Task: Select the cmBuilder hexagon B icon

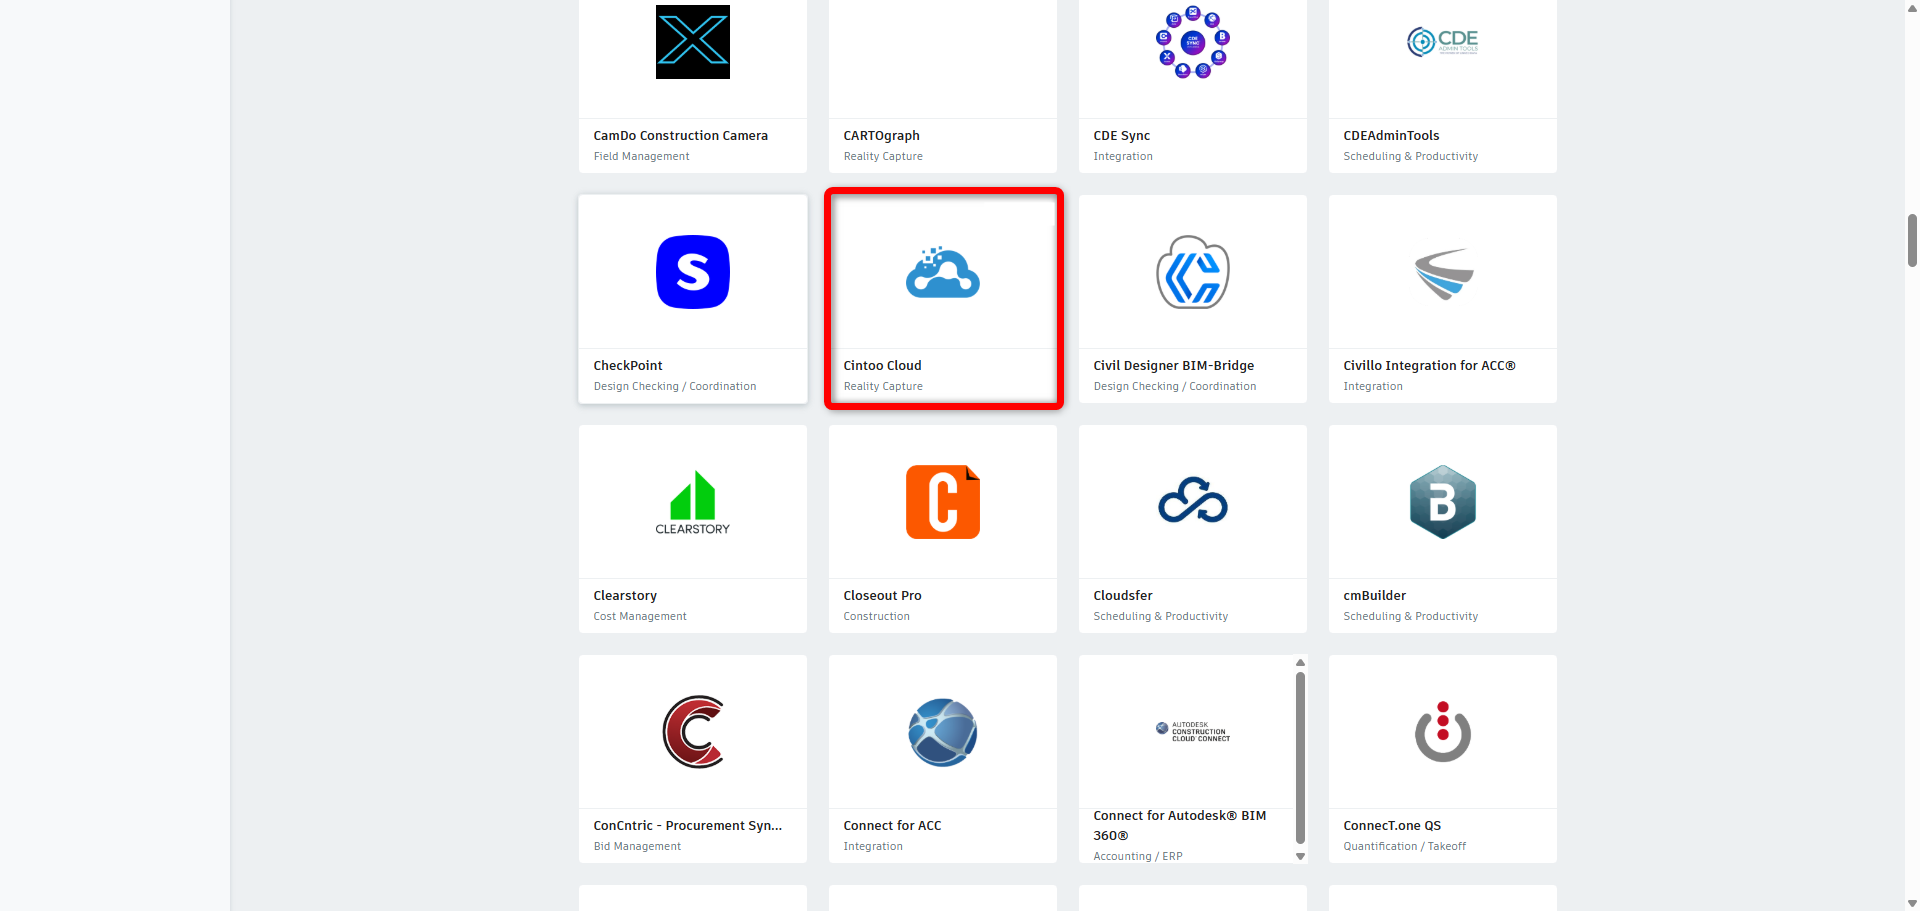Action: (x=1443, y=502)
